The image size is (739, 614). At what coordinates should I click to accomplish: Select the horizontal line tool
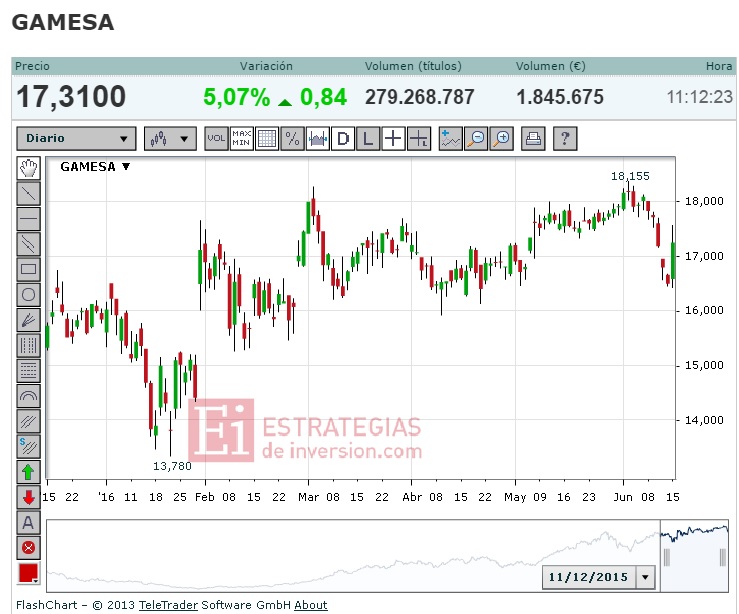click(x=28, y=219)
